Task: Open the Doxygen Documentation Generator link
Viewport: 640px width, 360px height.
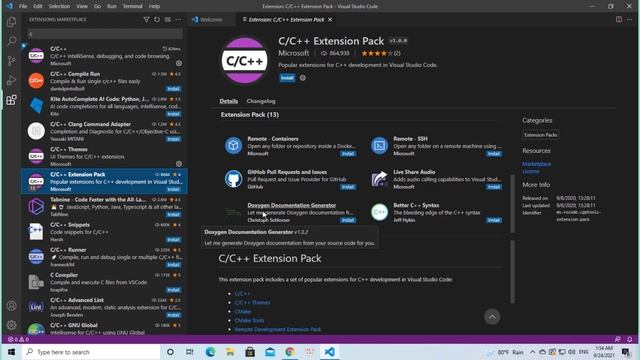Action: (x=291, y=205)
